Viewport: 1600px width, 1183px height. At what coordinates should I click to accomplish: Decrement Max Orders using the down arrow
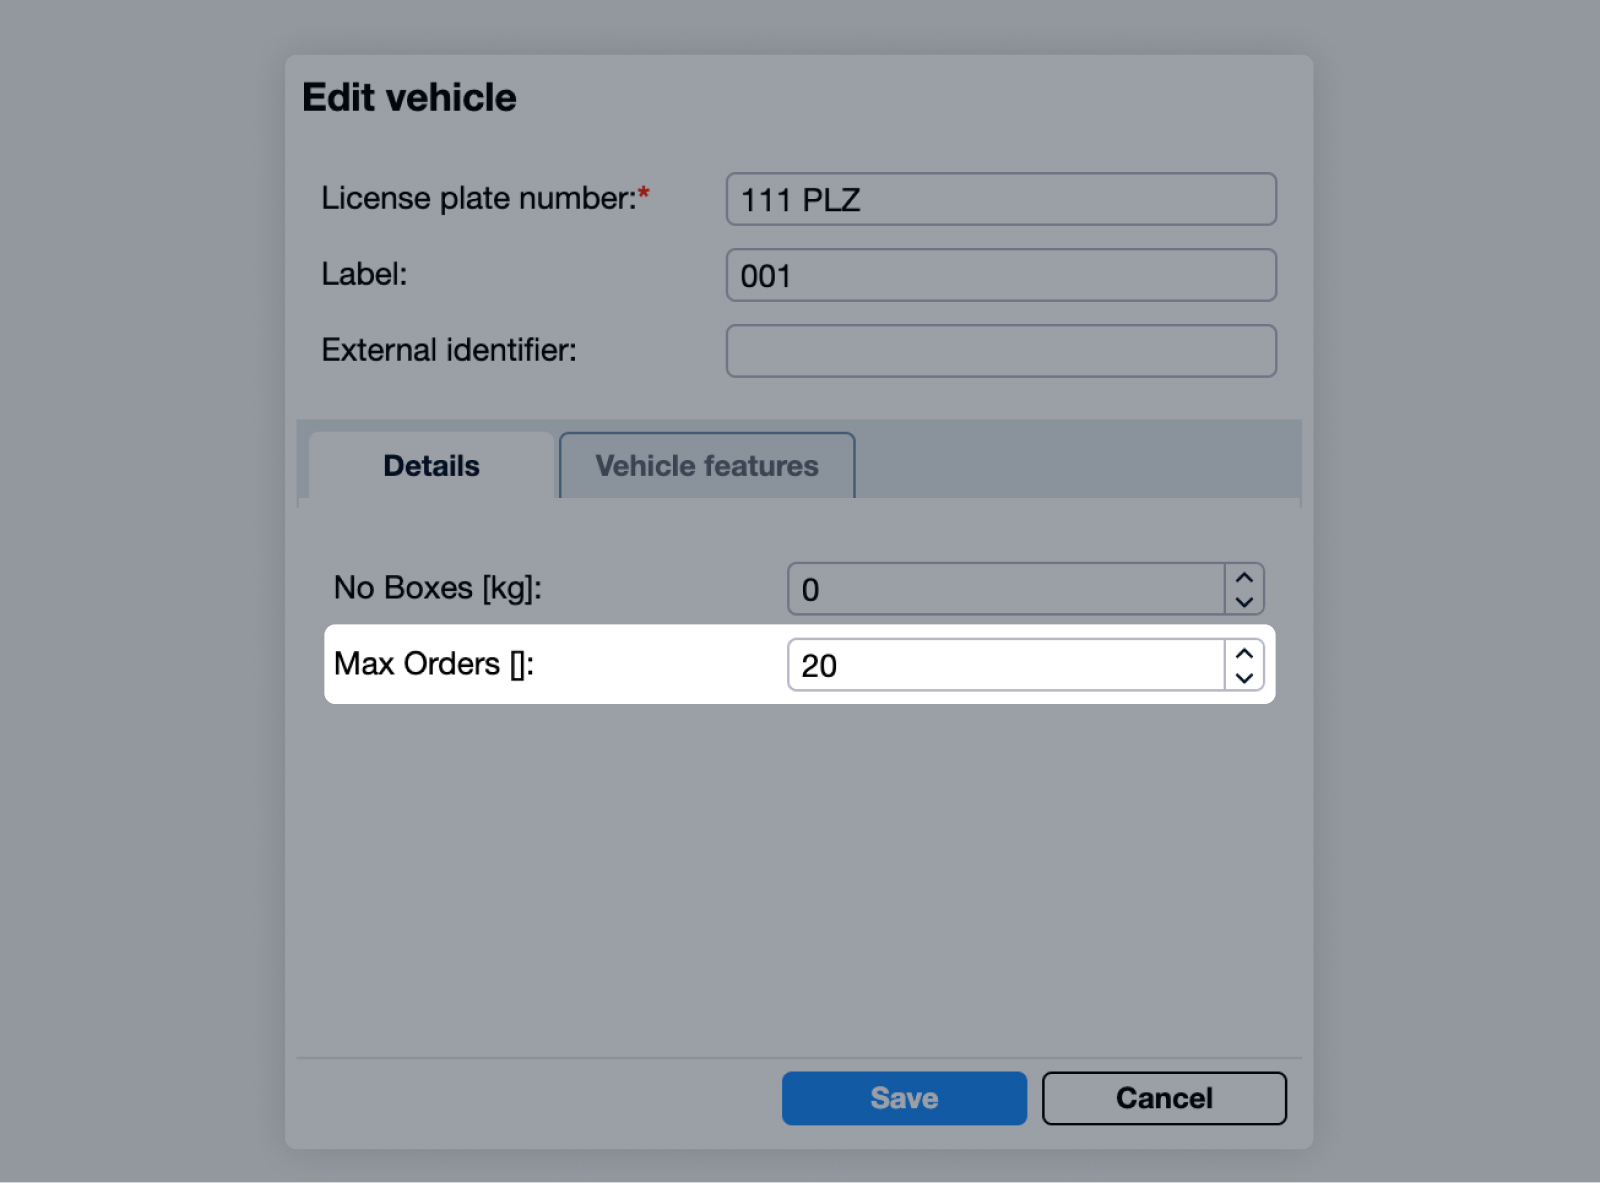coord(1244,678)
